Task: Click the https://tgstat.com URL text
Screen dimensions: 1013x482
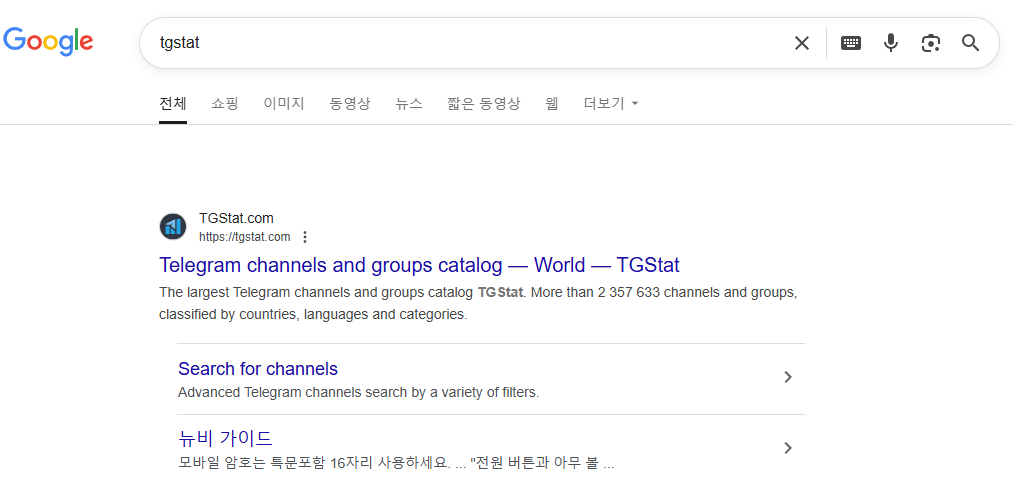Action: 245,237
